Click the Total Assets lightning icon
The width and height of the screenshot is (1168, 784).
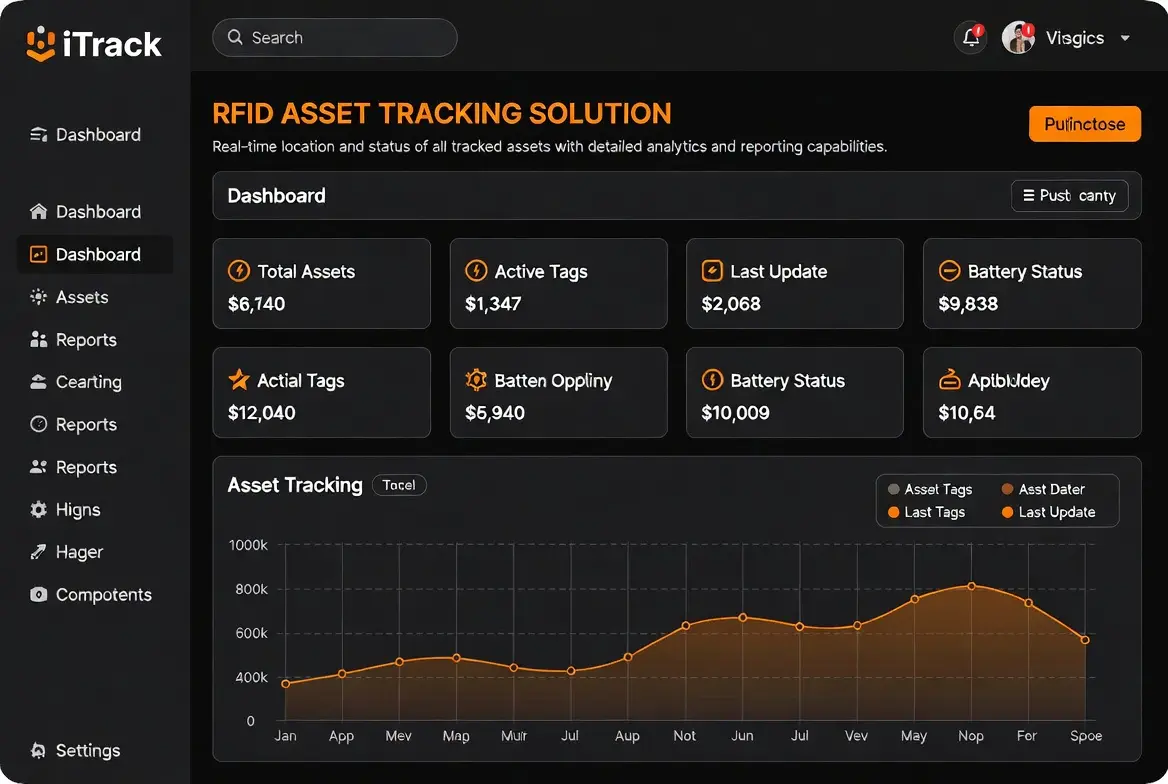239,271
